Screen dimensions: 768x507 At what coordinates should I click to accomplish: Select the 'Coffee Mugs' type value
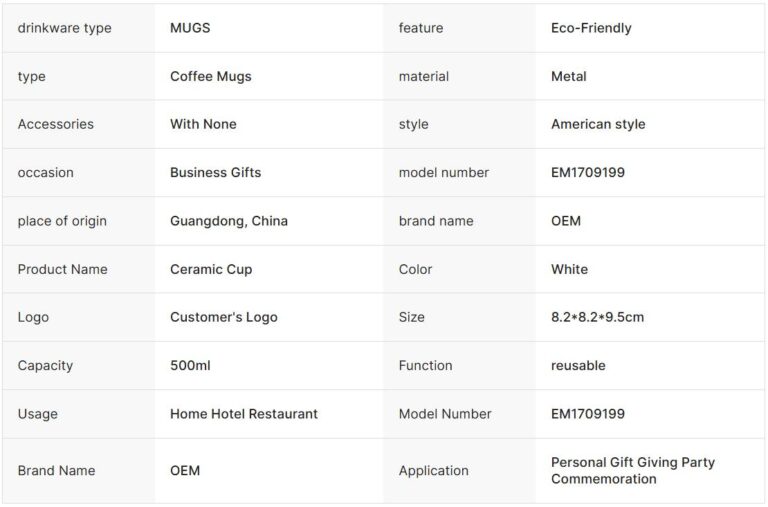210,76
